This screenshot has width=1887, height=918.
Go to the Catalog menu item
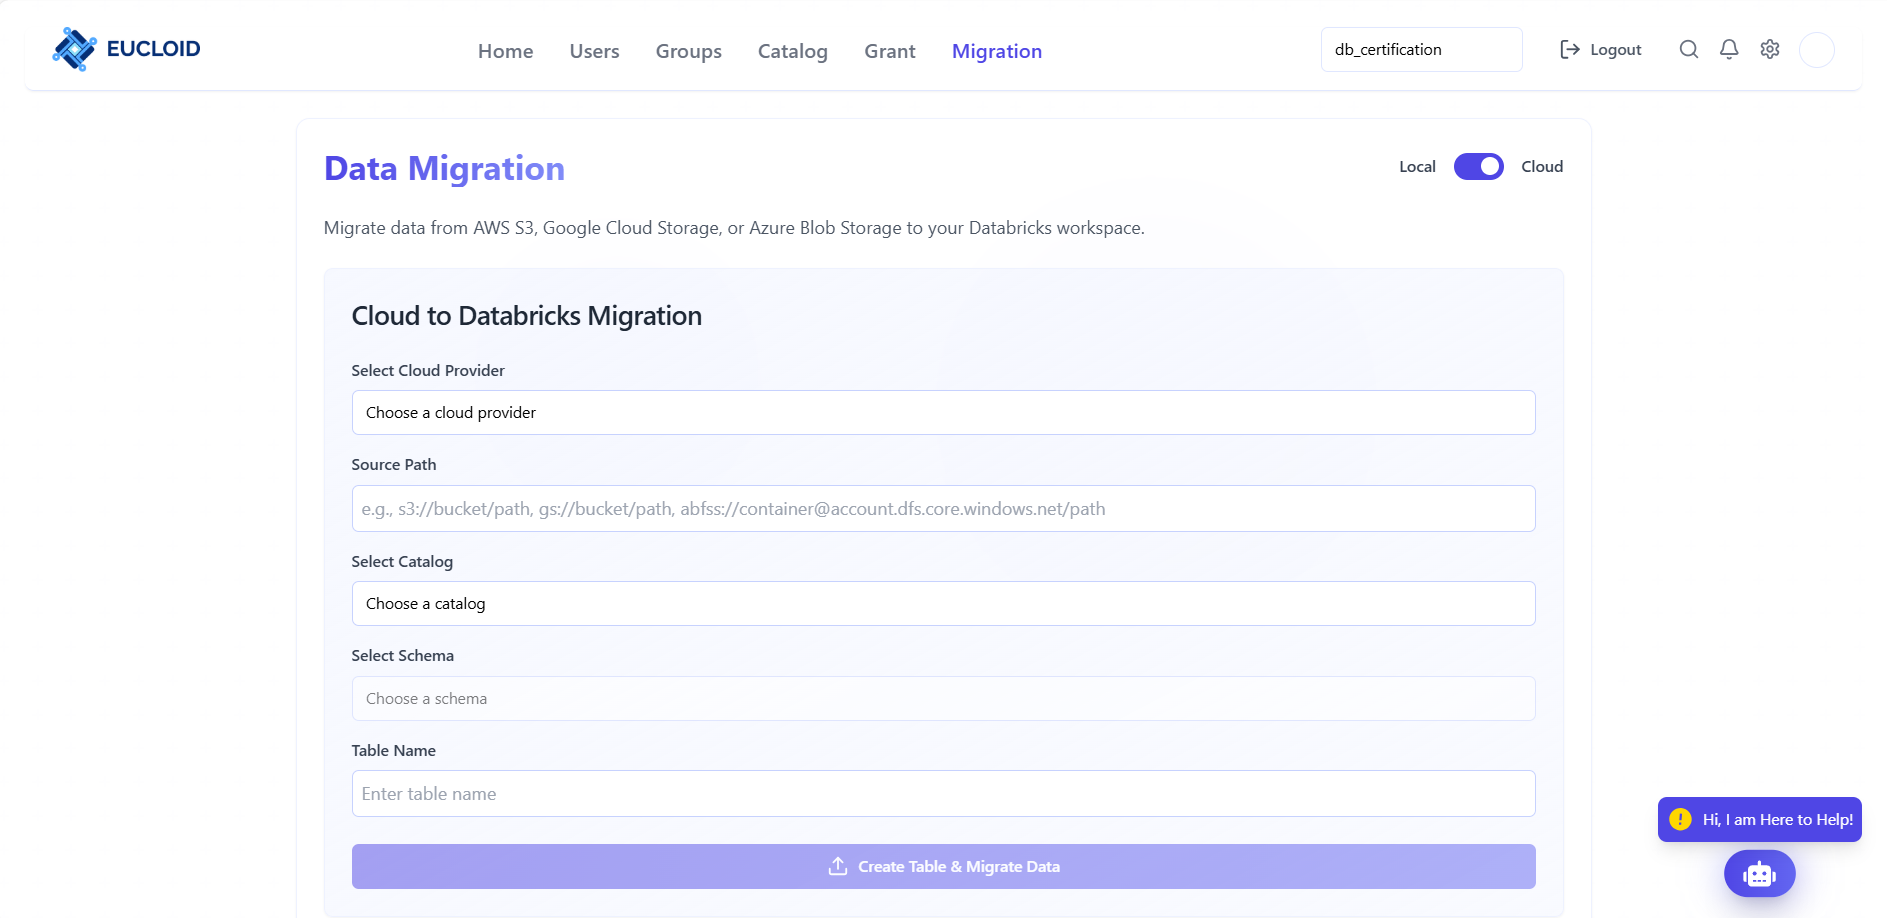coord(793,51)
